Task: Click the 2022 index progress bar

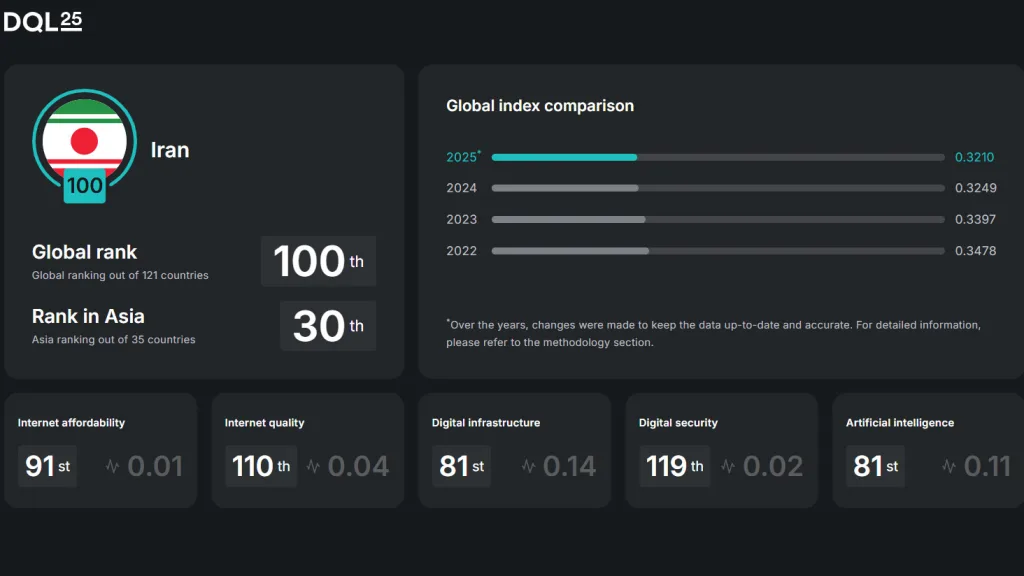Action: [x=717, y=251]
